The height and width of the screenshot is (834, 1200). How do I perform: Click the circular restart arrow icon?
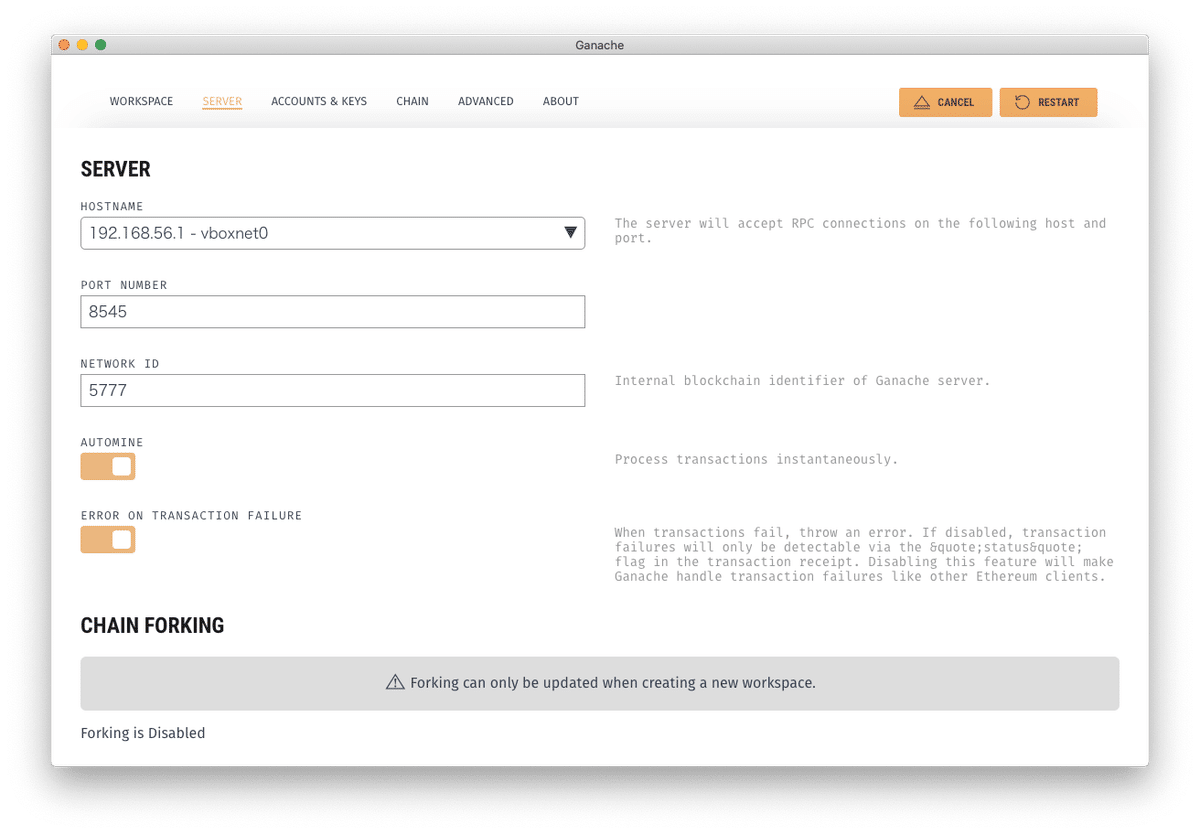point(1022,102)
